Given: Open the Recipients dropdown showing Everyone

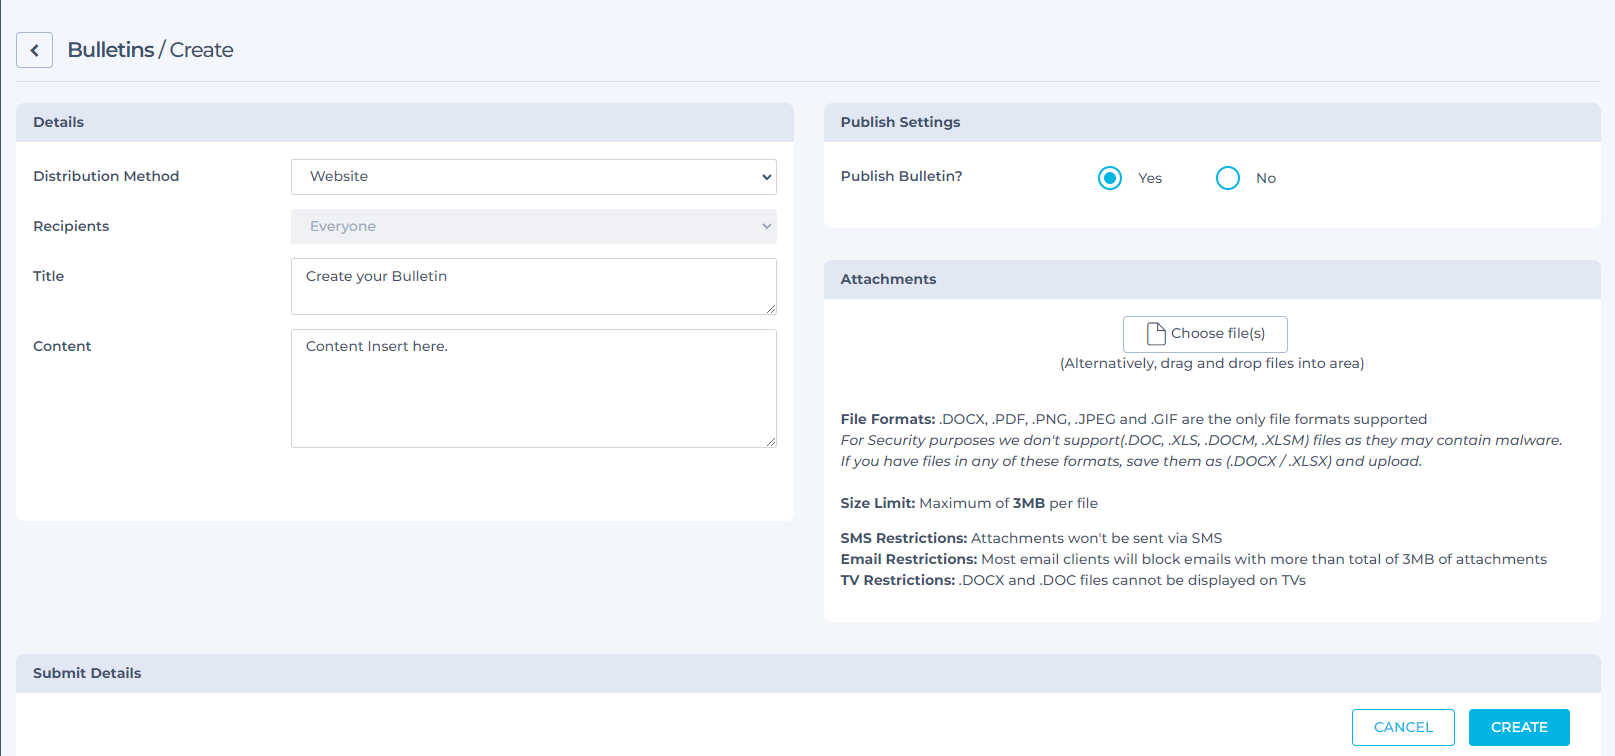Looking at the screenshot, I should pos(533,226).
